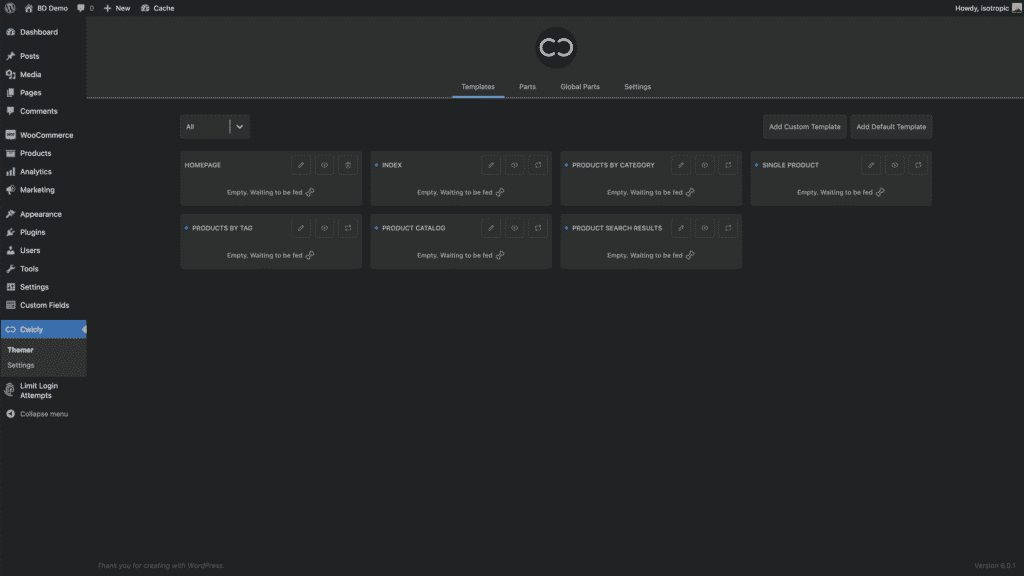The width and height of the screenshot is (1024, 576).
Task: Click pencil icon on SINGLE PRODUCT card
Action: click(x=871, y=165)
